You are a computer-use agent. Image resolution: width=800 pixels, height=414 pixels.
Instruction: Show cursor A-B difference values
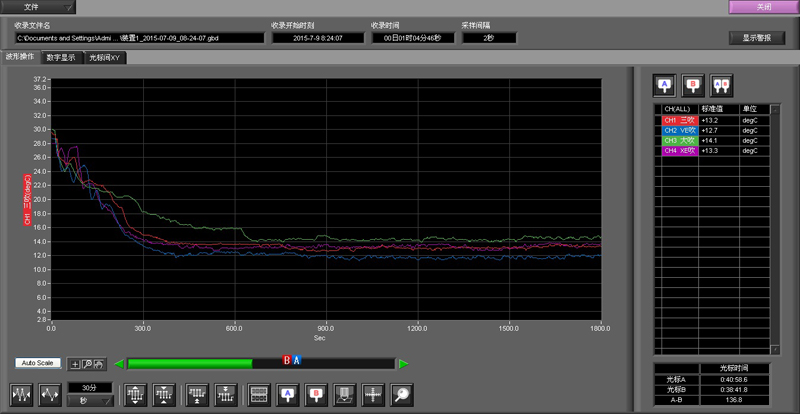click(721, 85)
